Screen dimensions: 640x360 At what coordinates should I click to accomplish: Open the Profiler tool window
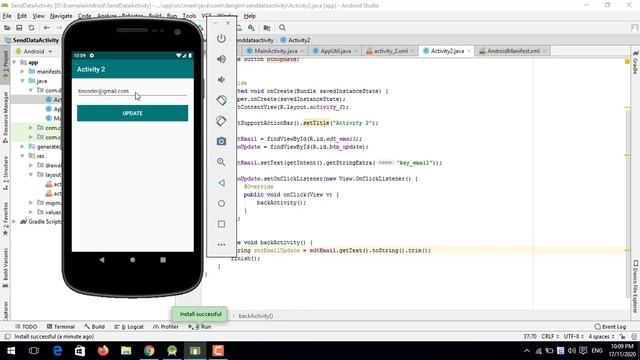166,327
